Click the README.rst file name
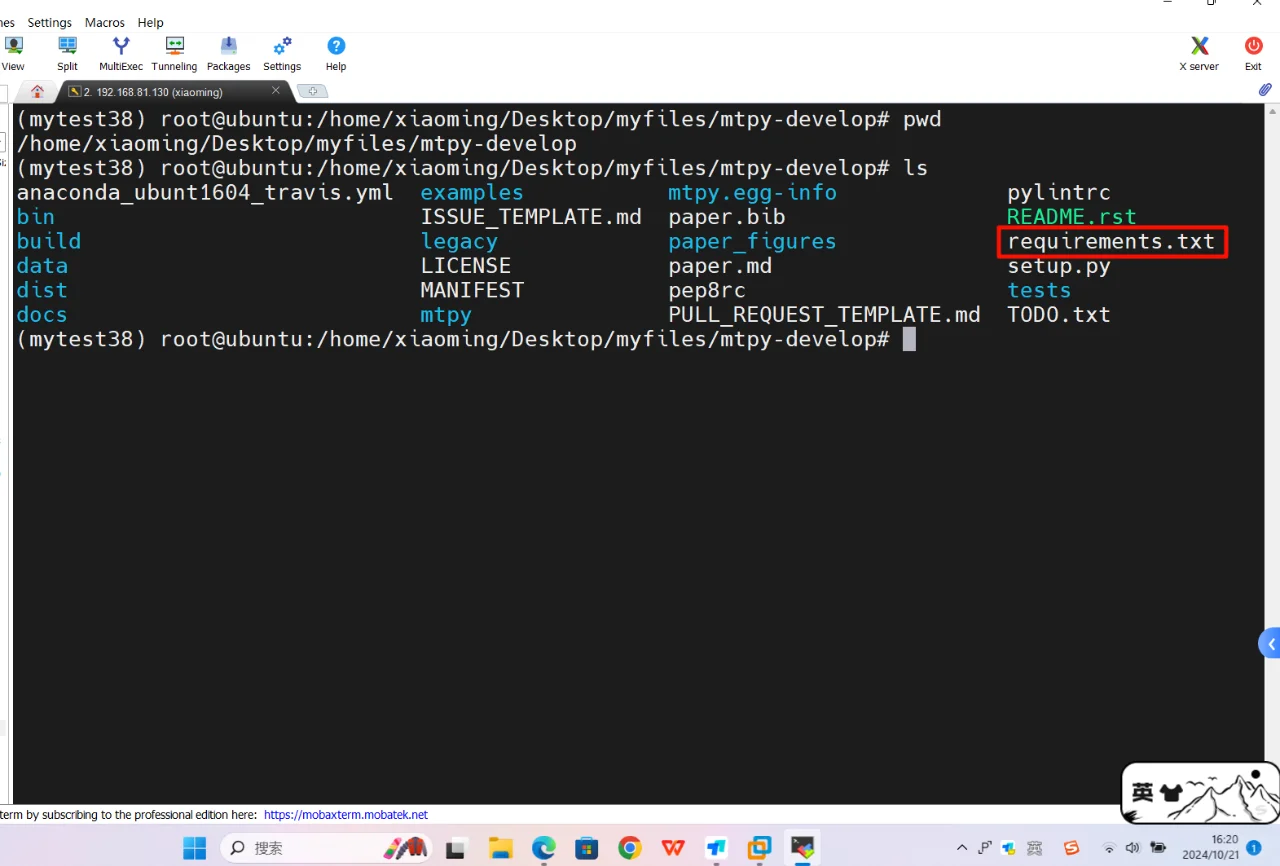 point(1072,217)
